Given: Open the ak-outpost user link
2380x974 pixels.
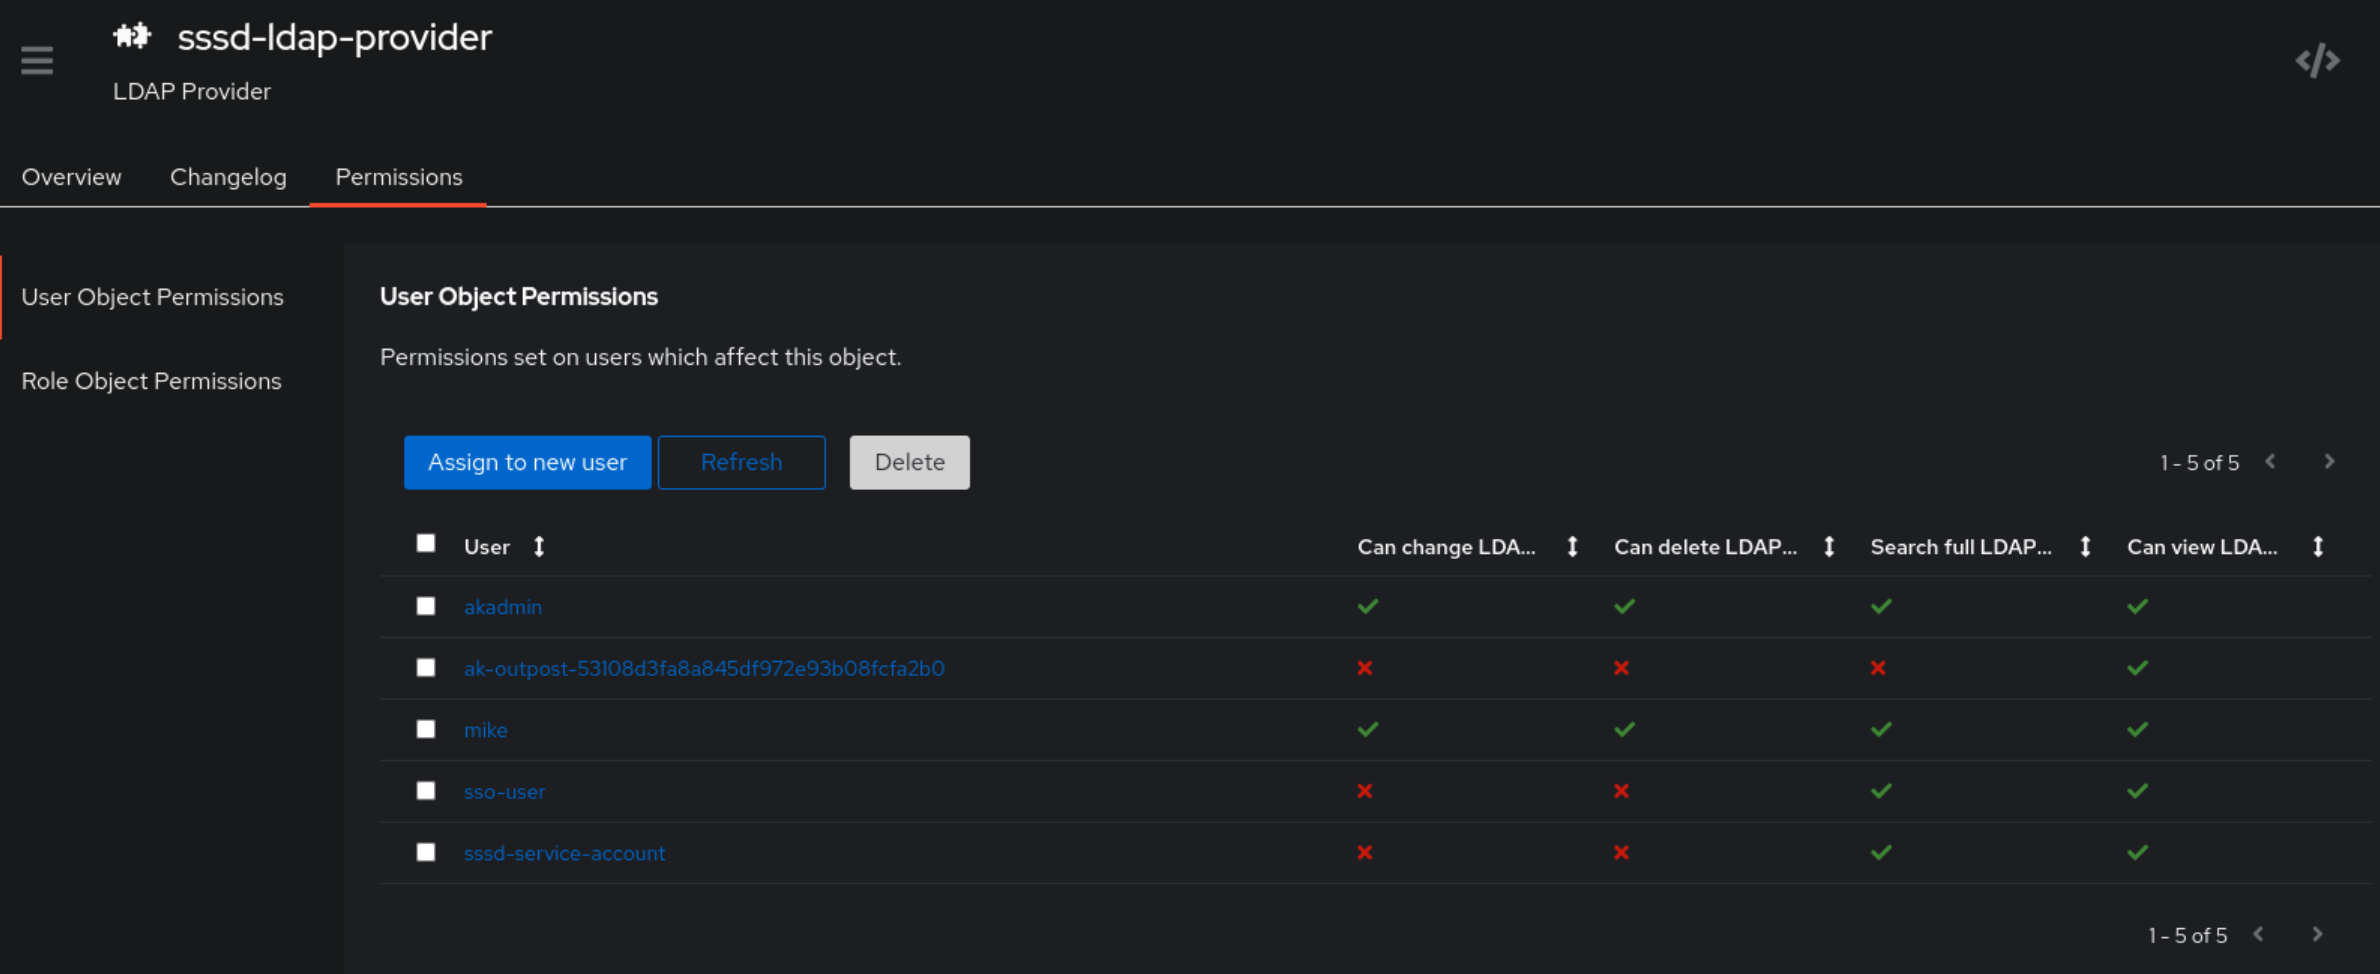Looking at the screenshot, I should coord(704,668).
